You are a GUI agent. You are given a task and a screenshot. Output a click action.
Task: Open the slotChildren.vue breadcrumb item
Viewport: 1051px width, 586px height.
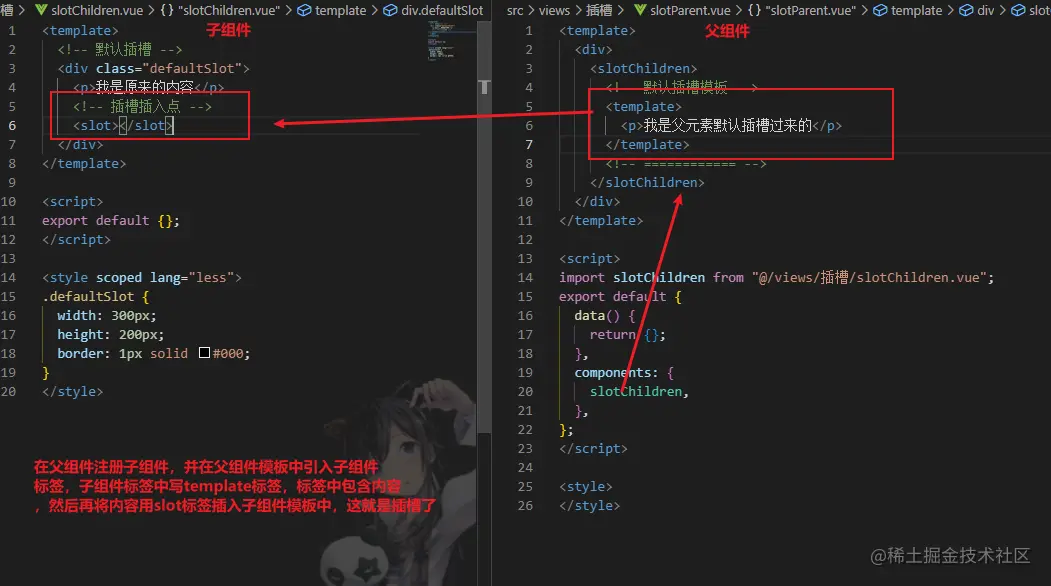pos(97,10)
